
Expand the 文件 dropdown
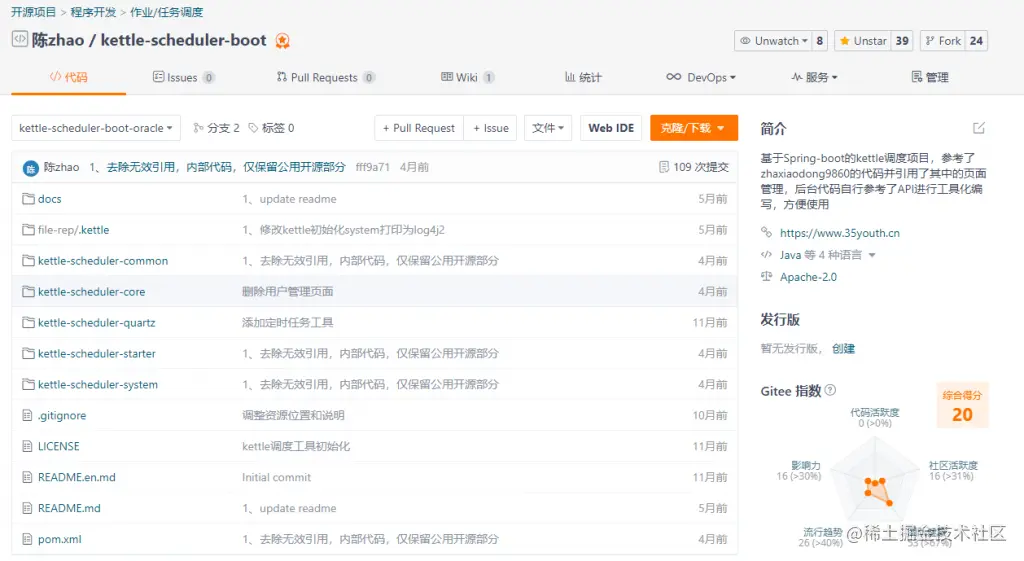(x=548, y=128)
